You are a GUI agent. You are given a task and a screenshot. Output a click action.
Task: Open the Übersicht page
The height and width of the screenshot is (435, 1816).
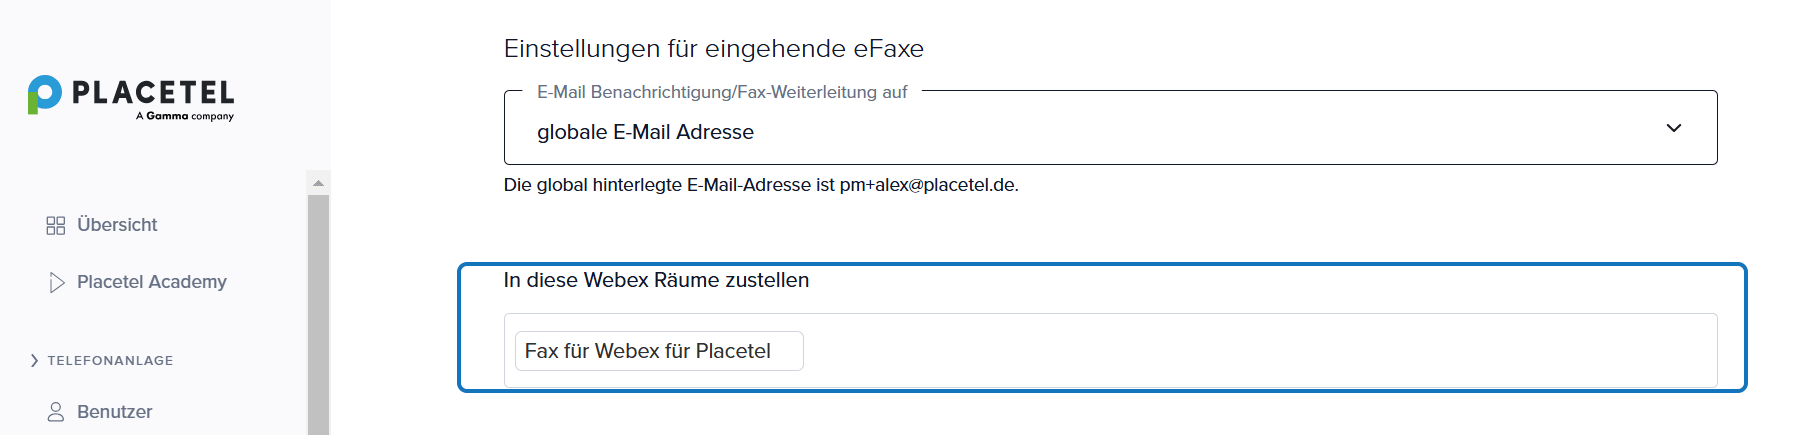(117, 225)
